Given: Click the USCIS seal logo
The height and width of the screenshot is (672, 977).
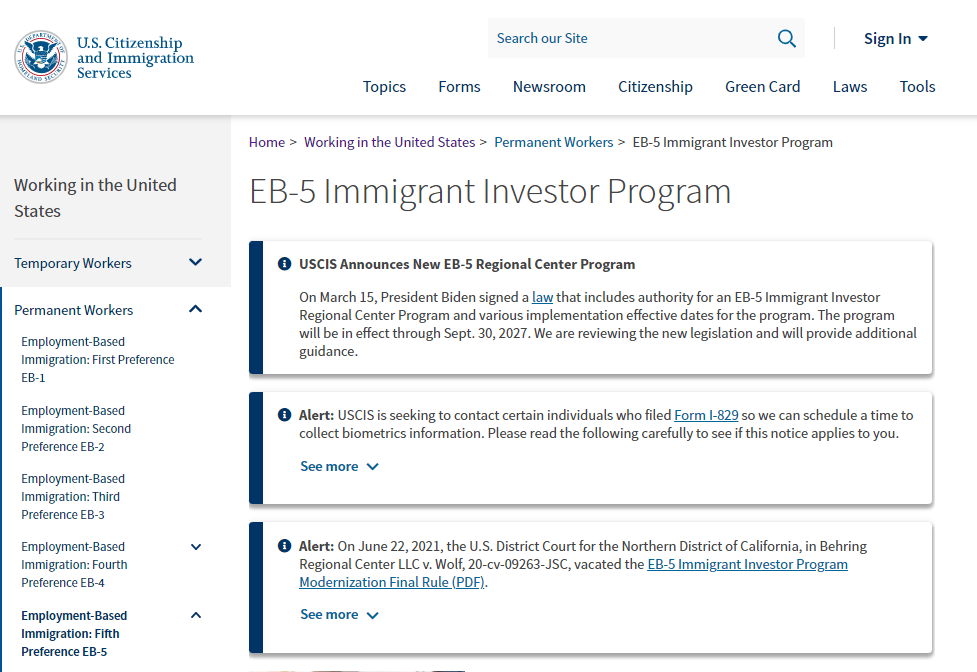Looking at the screenshot, I should 41,57.
